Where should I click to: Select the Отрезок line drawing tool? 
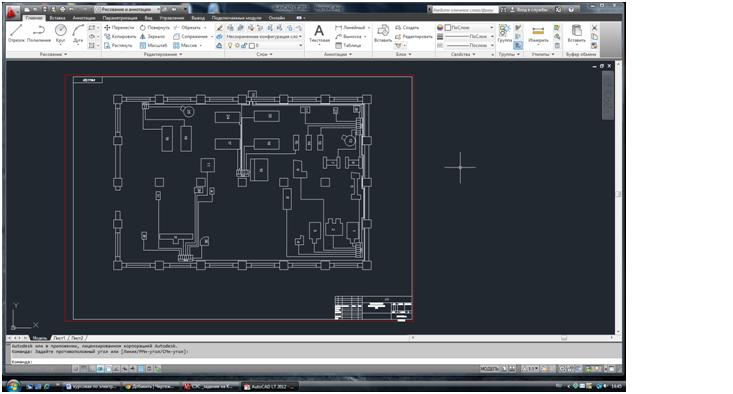tap(16, 34)
